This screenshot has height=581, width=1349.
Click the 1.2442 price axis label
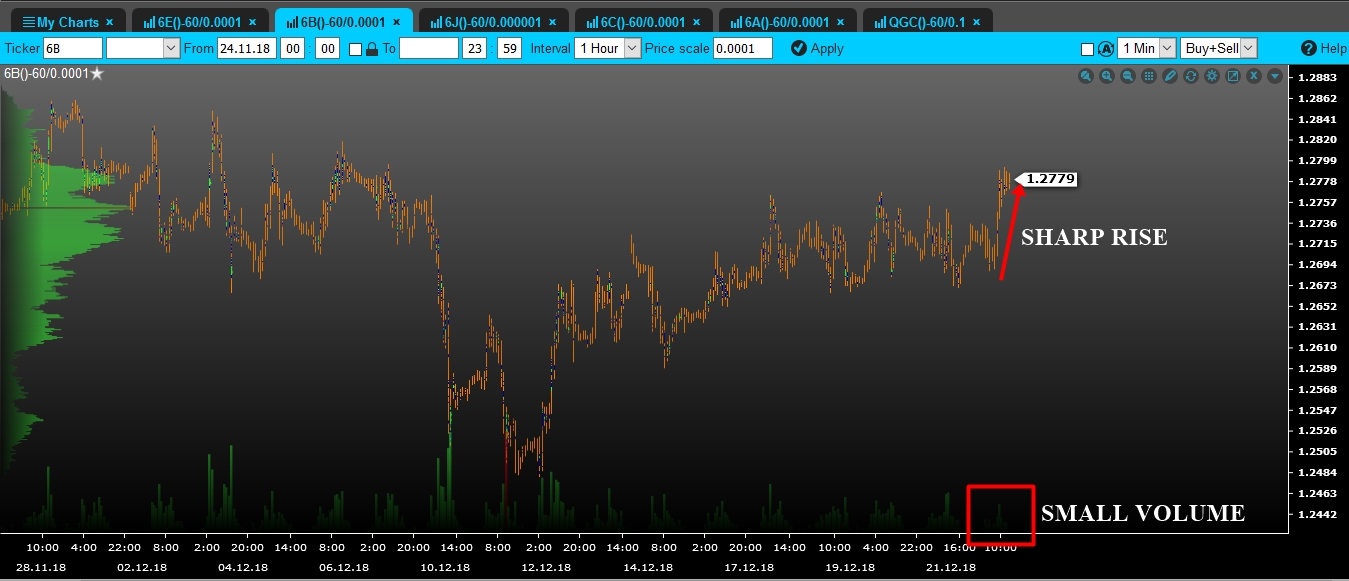(x=1317, y=514)
